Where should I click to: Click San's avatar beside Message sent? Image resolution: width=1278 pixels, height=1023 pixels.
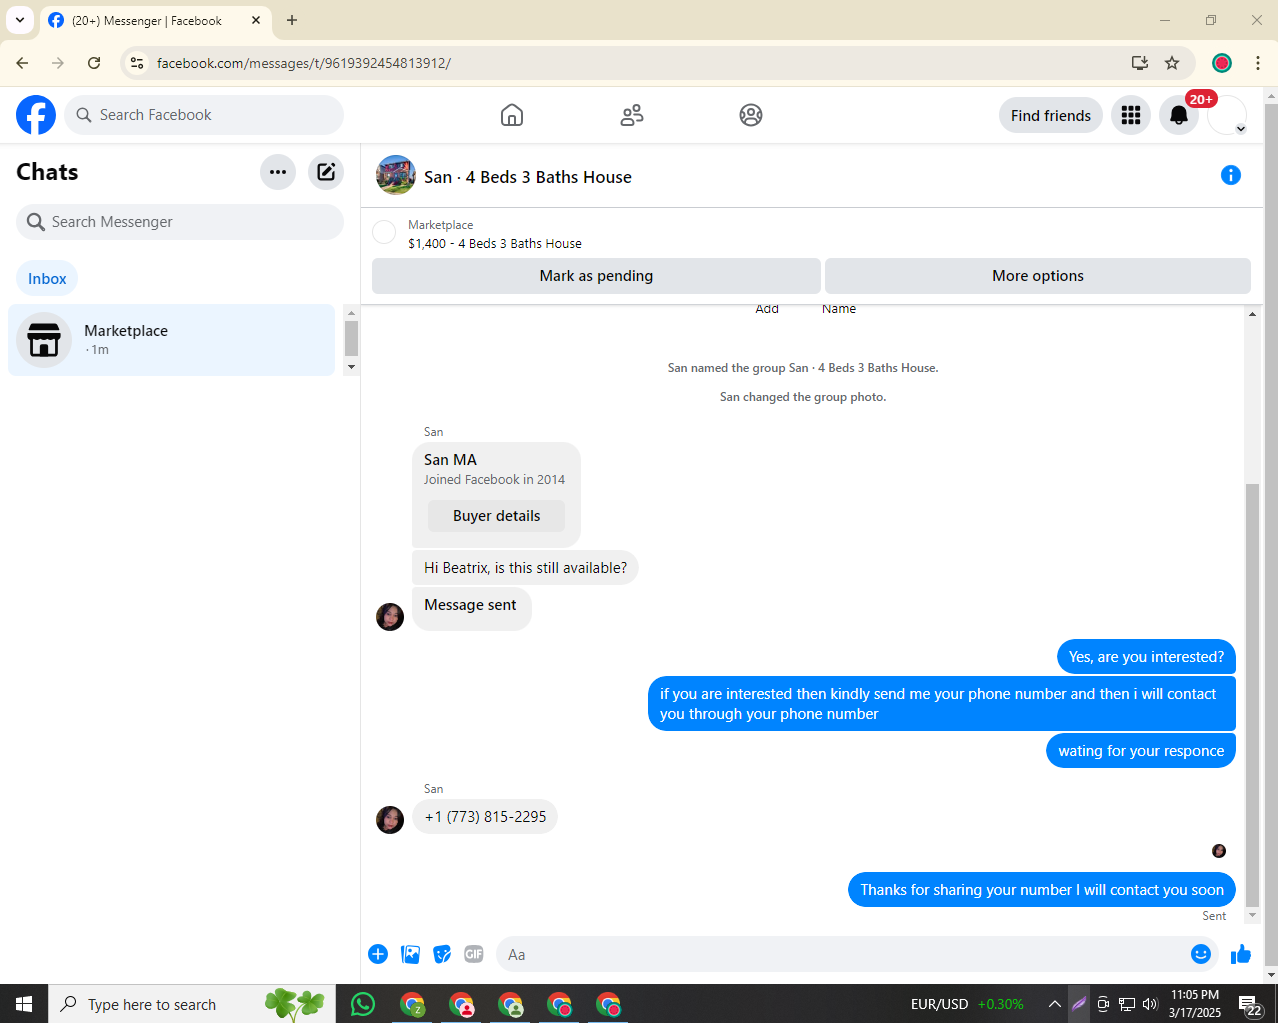click(x=390, y=616)
